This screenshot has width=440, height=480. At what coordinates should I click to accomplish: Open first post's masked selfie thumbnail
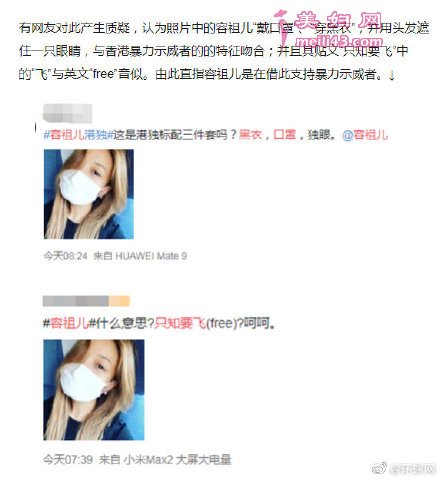[x=89, y=194]
